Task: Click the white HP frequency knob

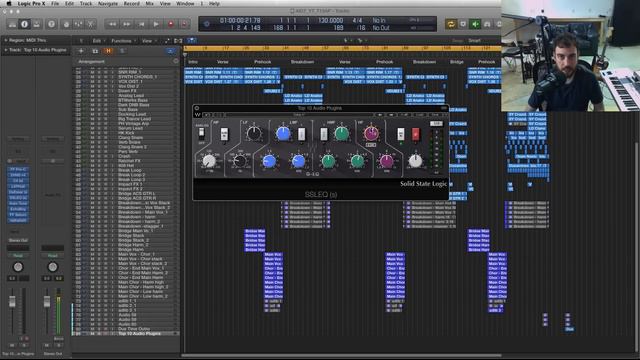Action: [209, 161]
